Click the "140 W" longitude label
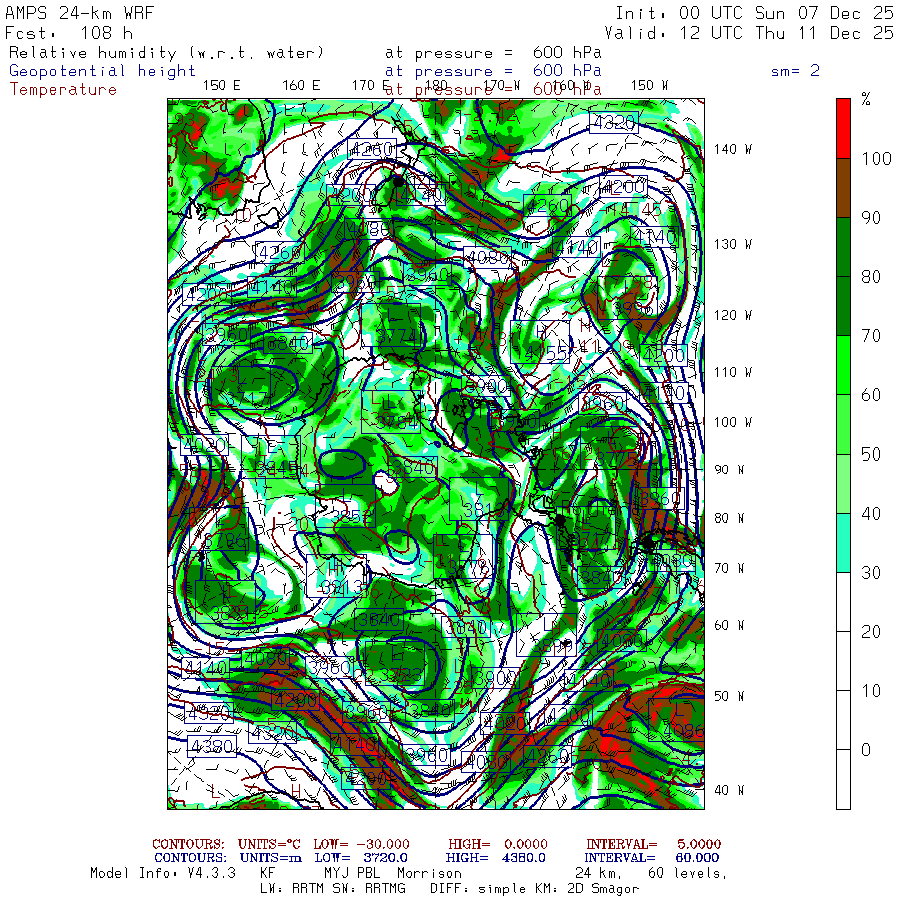This screenshot has height=900, width=900. point(732,149)
